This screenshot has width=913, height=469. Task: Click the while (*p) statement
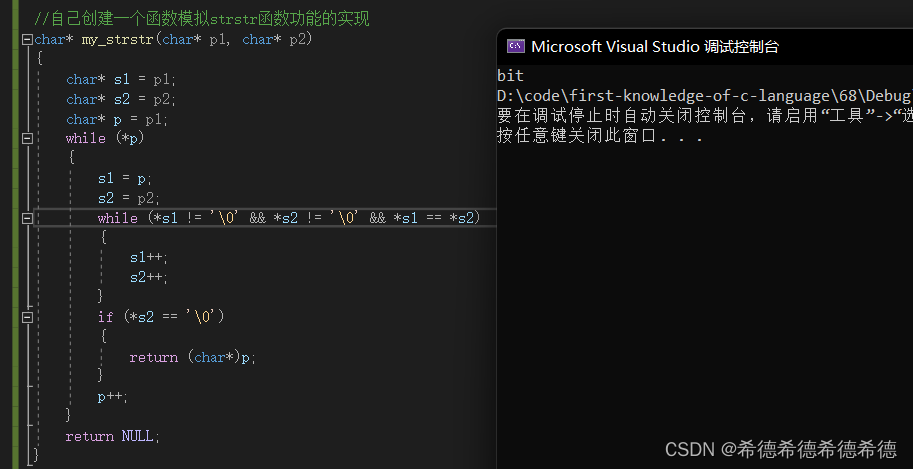coord(105,139)
